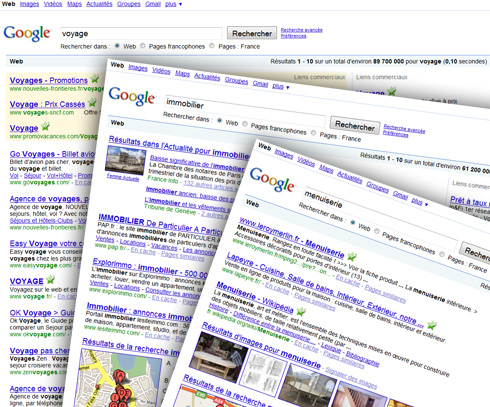Choose Pages francophones radio in the menuiserie window
This screenshot has width=490, height=407.
tap(377, 231)
